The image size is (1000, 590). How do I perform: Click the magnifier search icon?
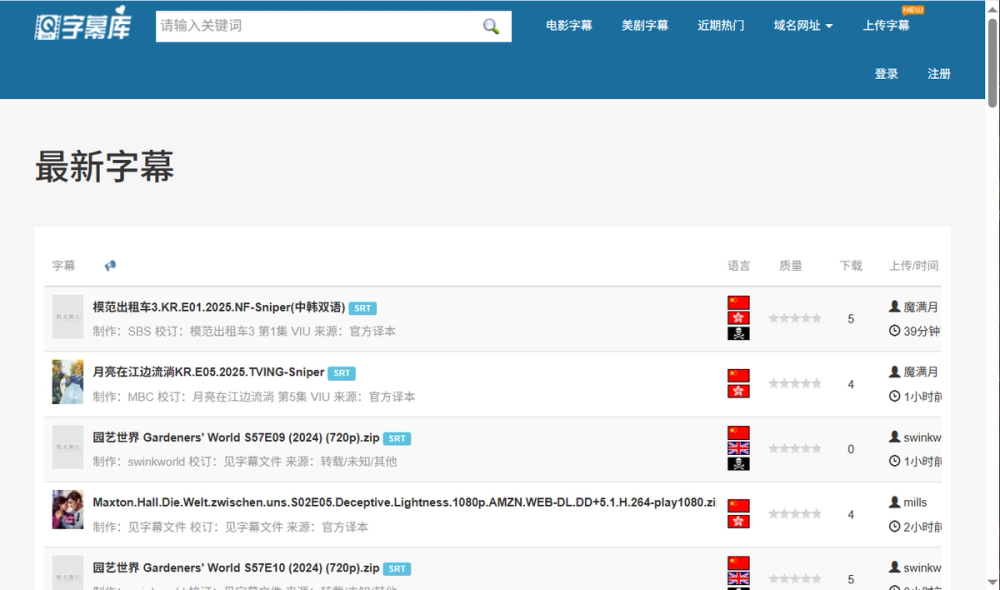[x=490, y=26]
